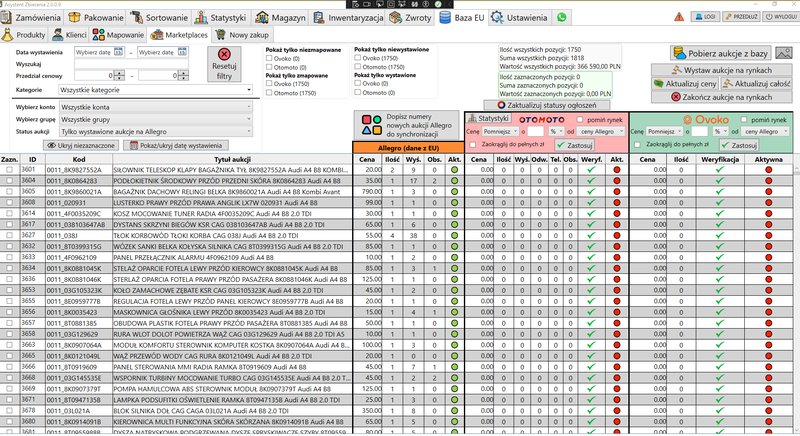Click the WYLOGUJ logout button
The width and height of the screenshot is (800, 436).
tap(781, 17)
